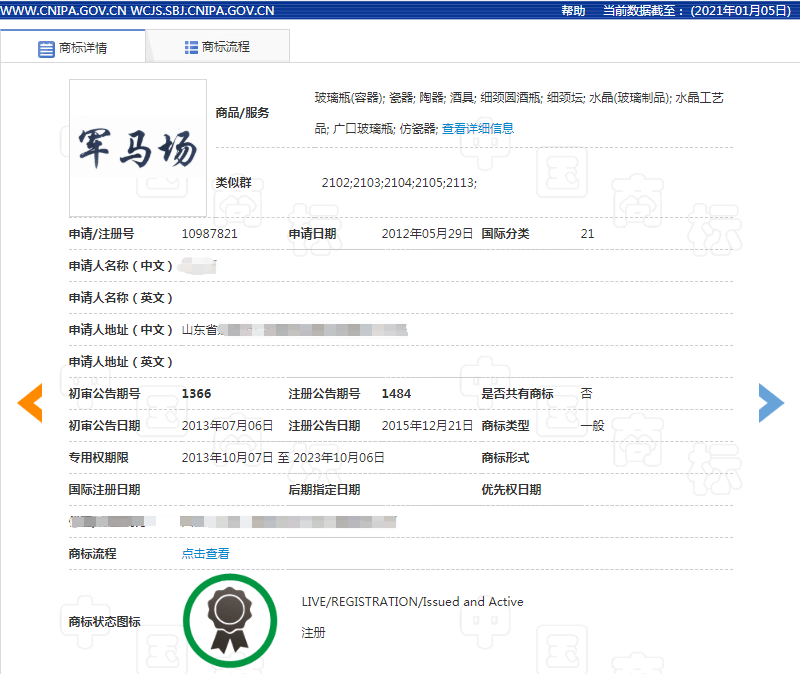The width and height of the screenshot is (800, 674).
Task: Click the 注册公告日期 label
Action: (x=324, y=426)
